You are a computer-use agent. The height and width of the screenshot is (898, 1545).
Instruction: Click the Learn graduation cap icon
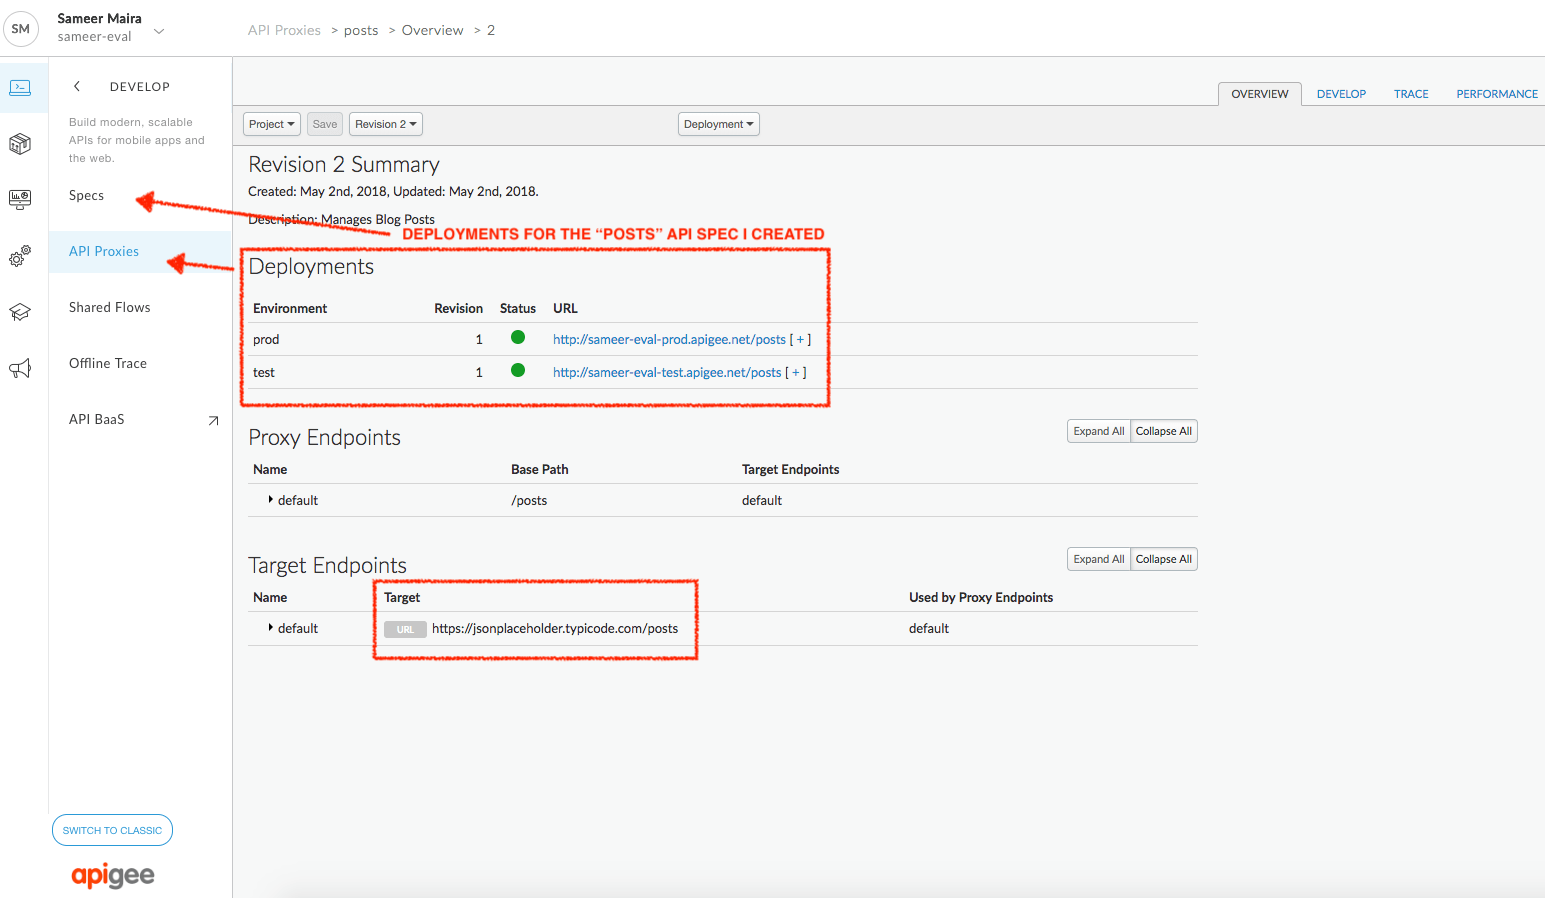(20, 312)
